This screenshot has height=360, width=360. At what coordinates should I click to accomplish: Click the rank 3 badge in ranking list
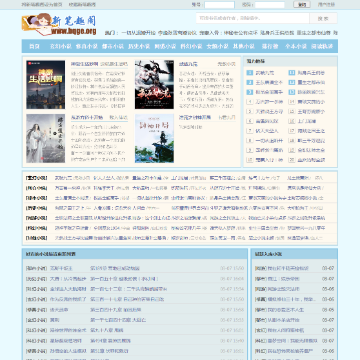pos(250,92)
